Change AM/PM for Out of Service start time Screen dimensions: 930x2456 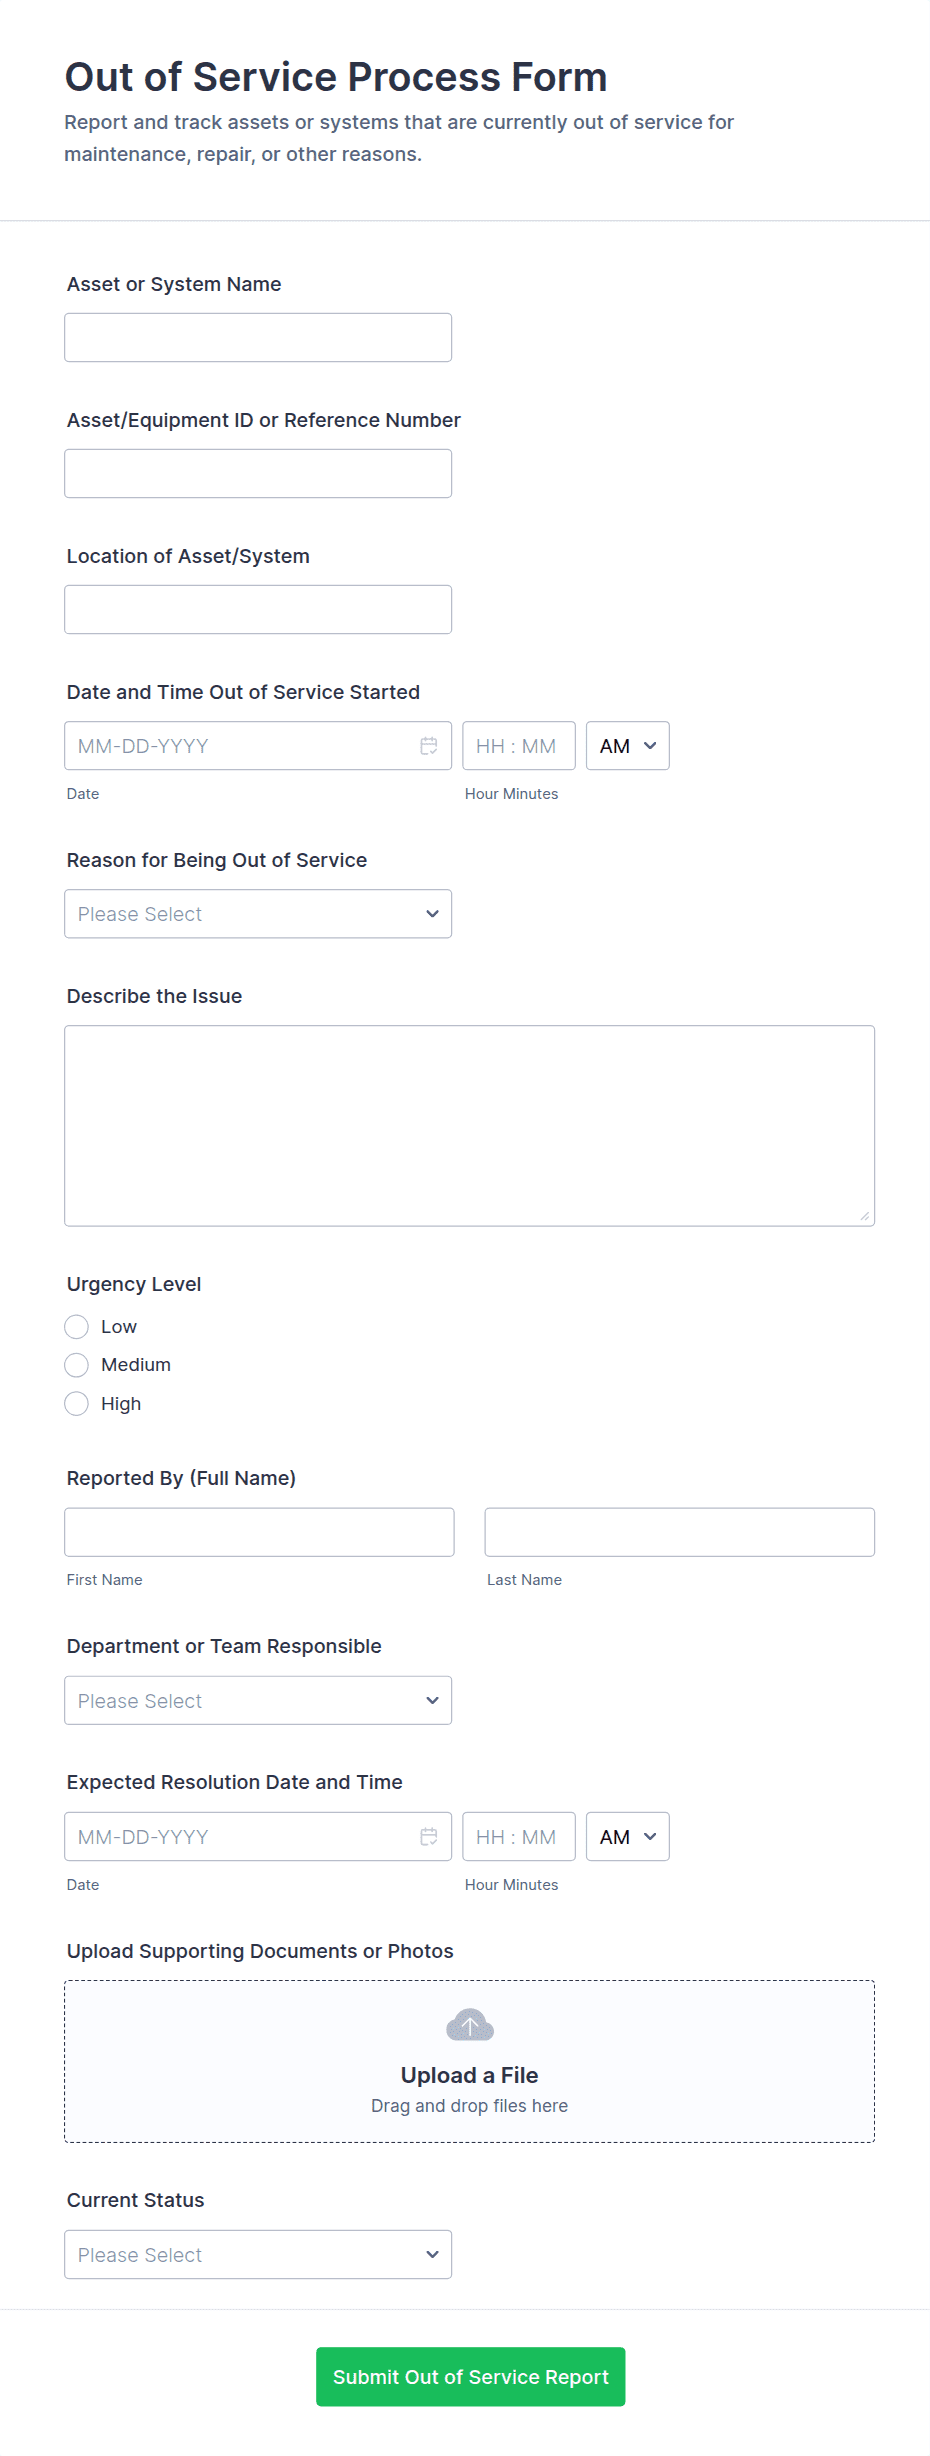[627, 746]
